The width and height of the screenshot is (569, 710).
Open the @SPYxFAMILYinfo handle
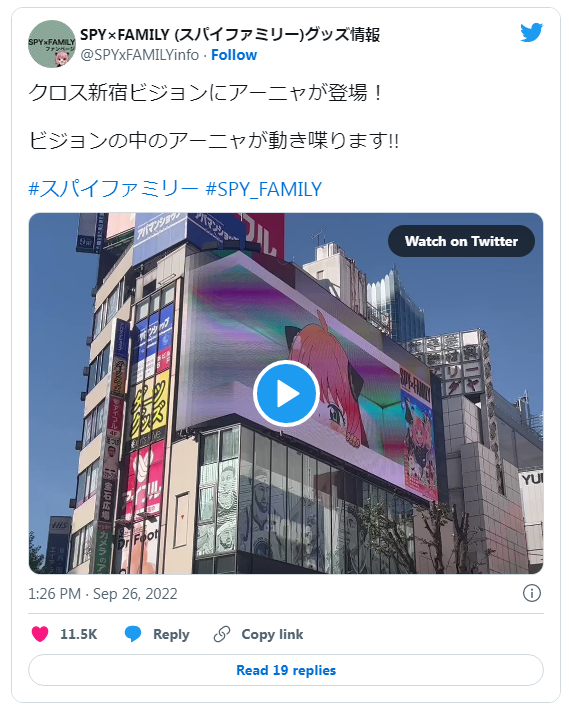(x=139, y=55)
